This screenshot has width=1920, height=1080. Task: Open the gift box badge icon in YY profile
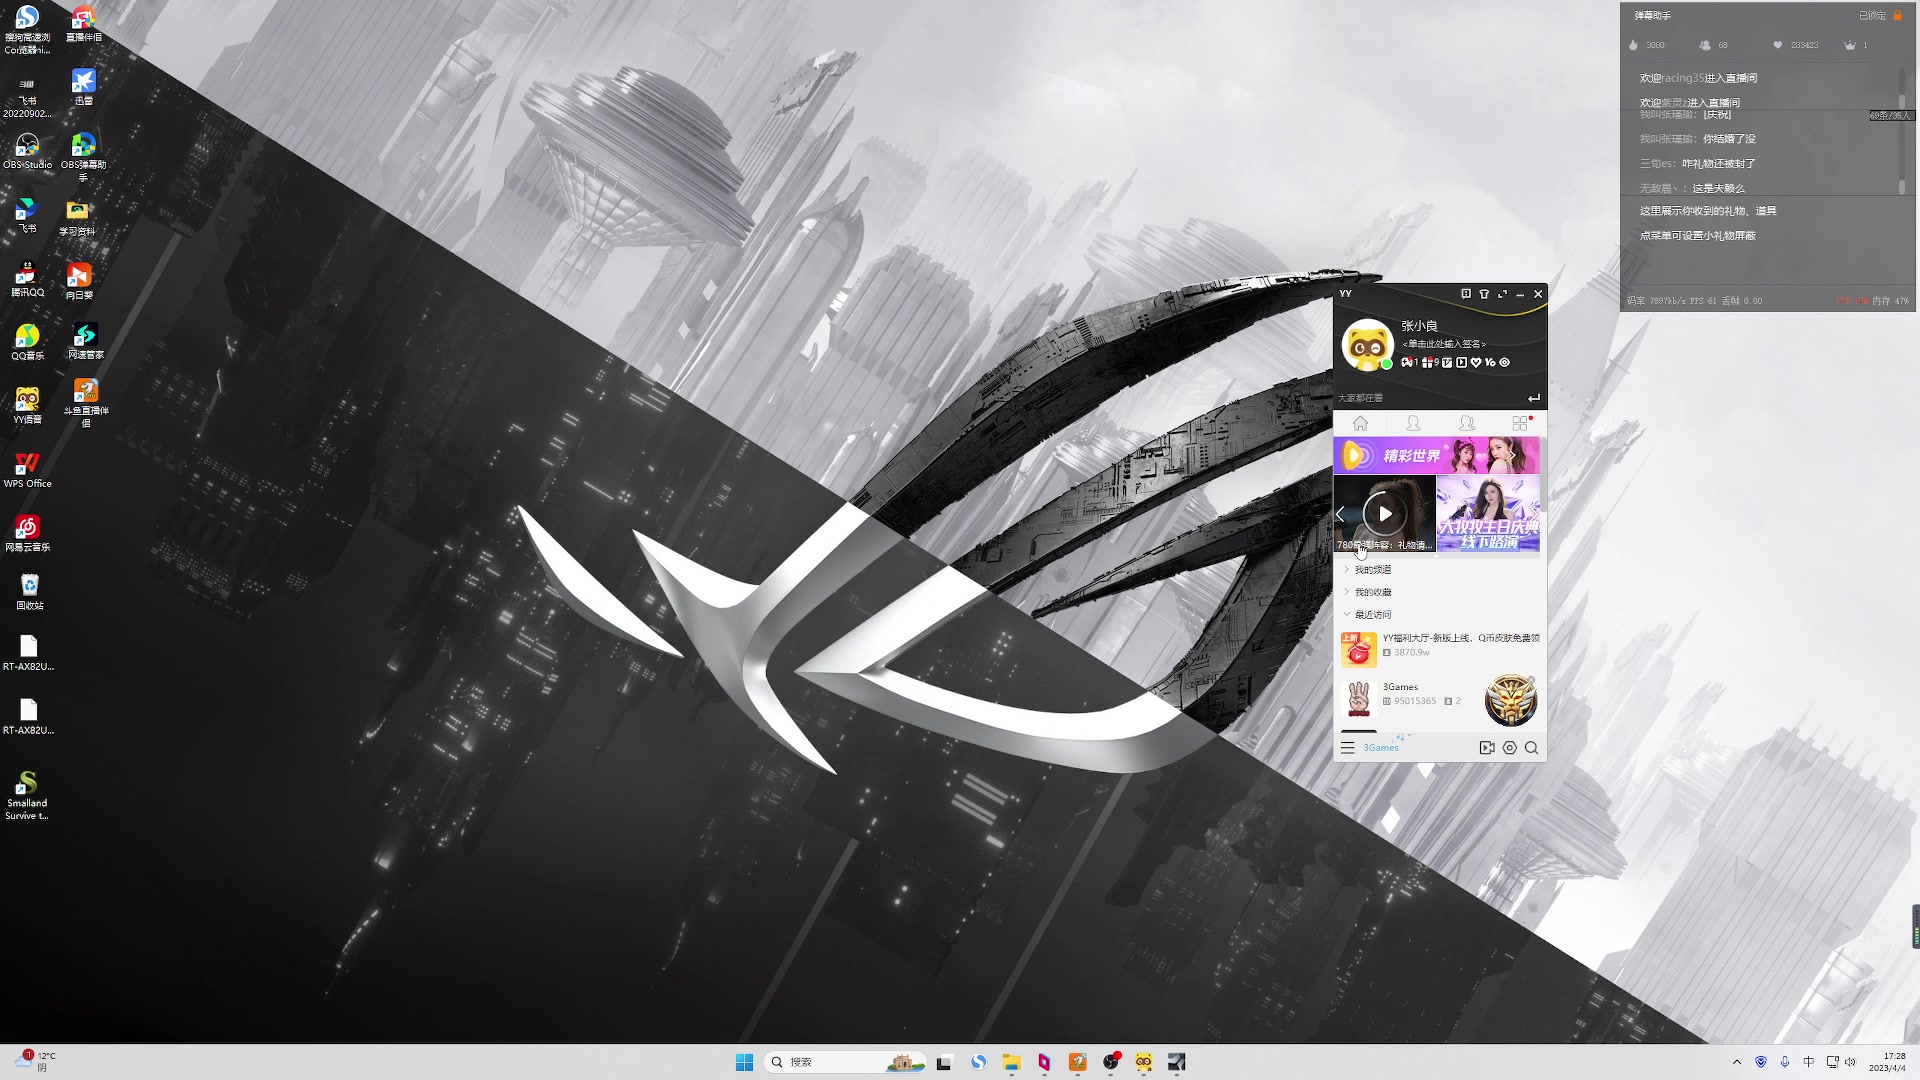(1427, 363)
